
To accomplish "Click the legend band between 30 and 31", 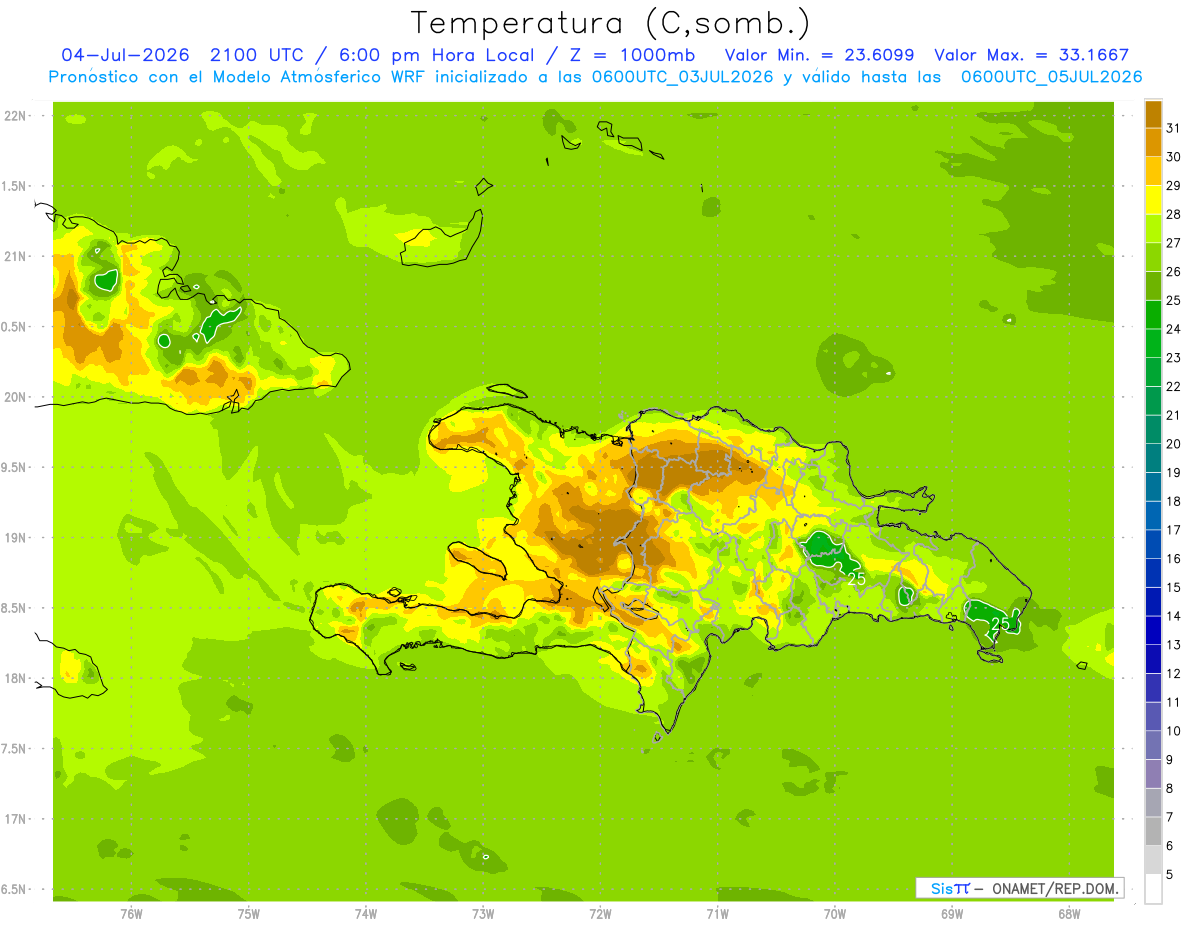I will (1153, 143).
